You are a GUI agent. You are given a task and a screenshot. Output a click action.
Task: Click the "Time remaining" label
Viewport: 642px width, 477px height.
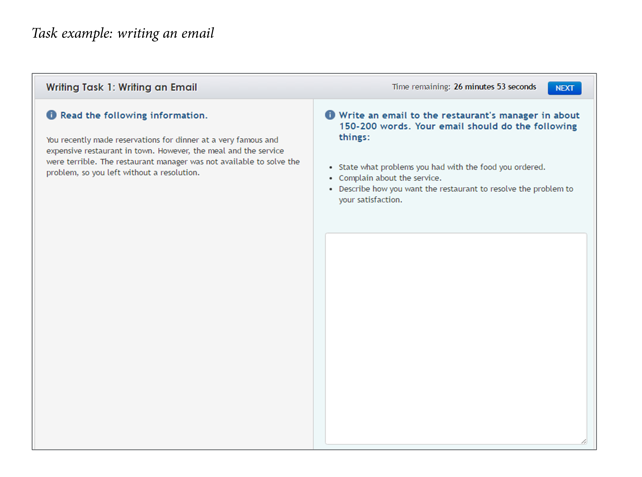[420, 87]
